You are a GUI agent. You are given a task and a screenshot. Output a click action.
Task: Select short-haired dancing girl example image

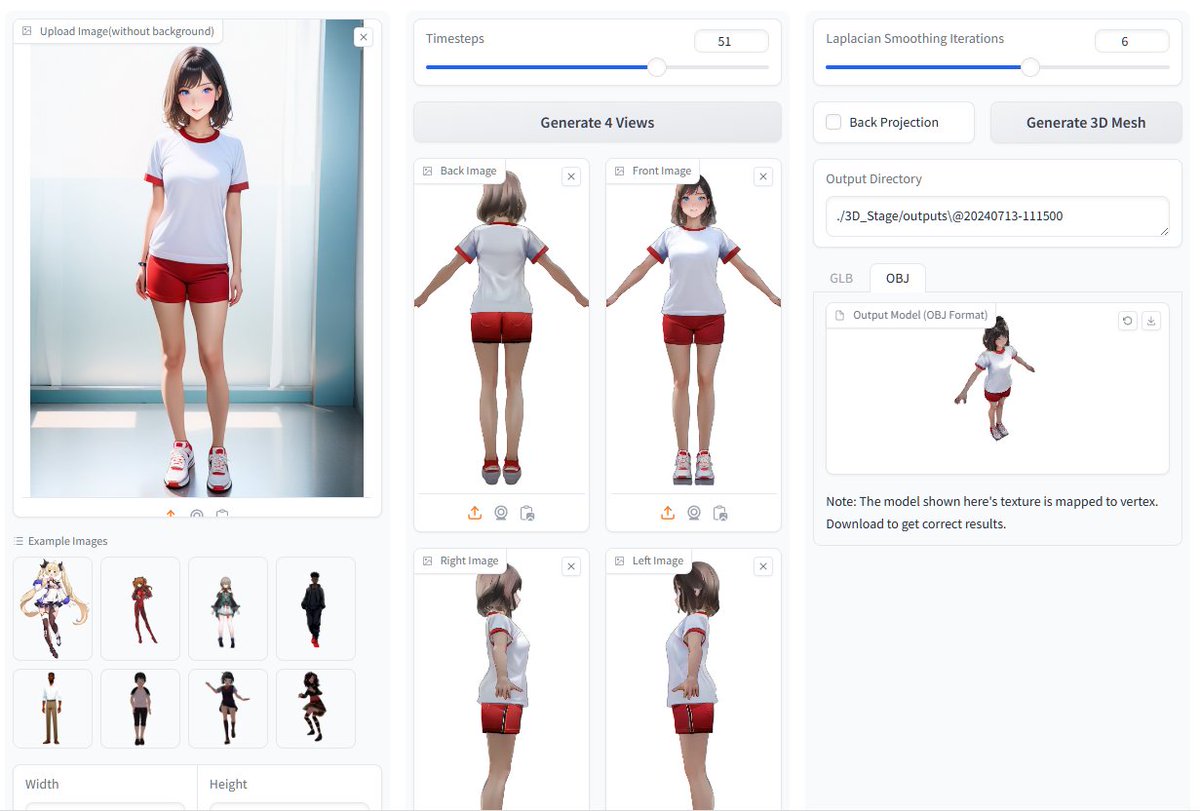point(228,708)
